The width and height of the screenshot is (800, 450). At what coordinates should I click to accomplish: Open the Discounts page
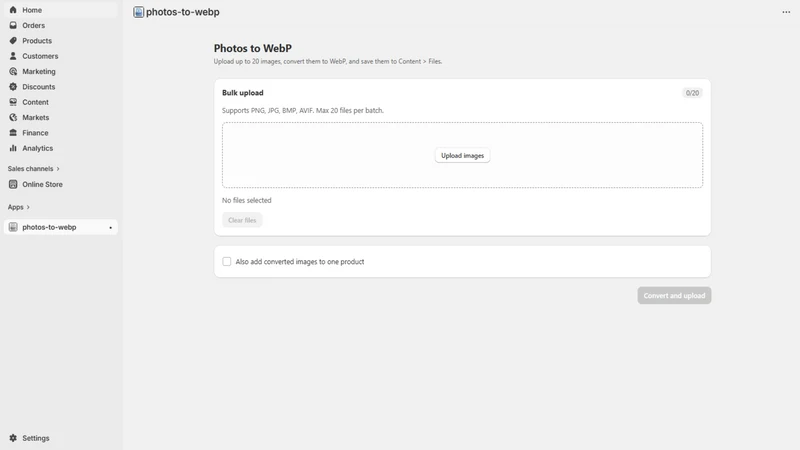click(60, 86)
